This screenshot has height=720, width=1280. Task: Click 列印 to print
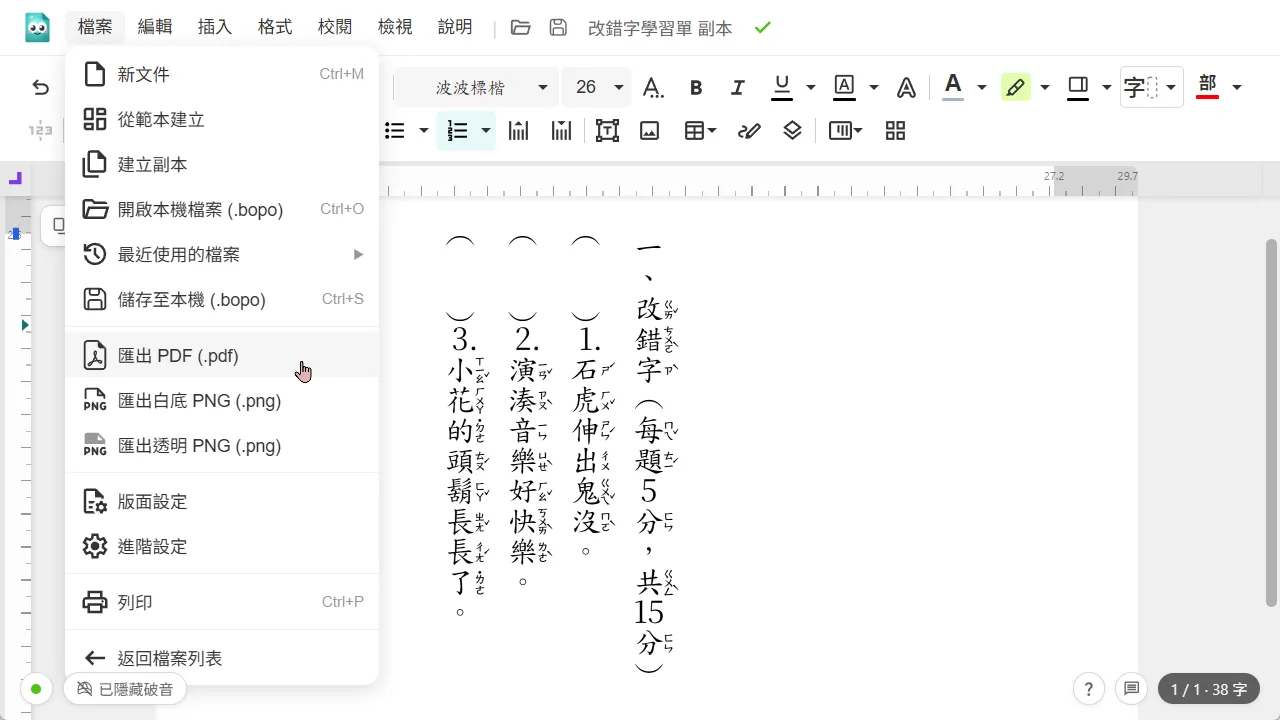[222, 603]
